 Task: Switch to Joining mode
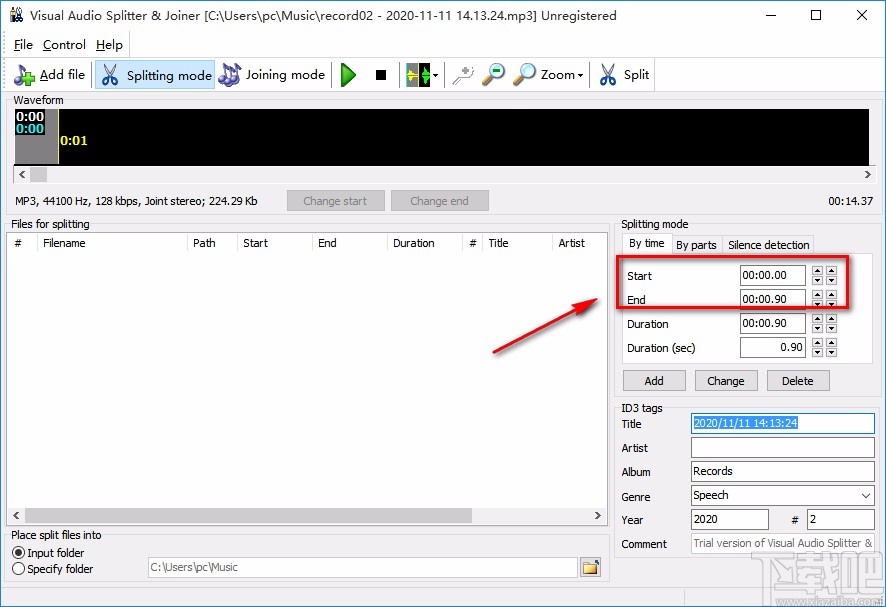click(272, 75)
